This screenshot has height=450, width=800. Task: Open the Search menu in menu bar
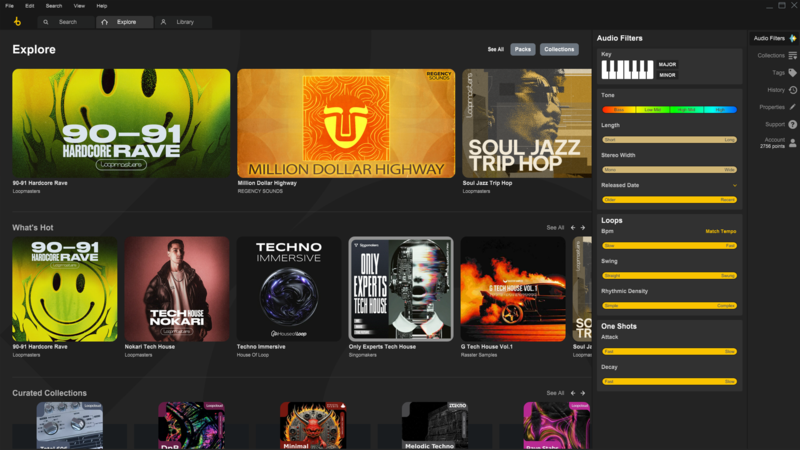(54, 6)
